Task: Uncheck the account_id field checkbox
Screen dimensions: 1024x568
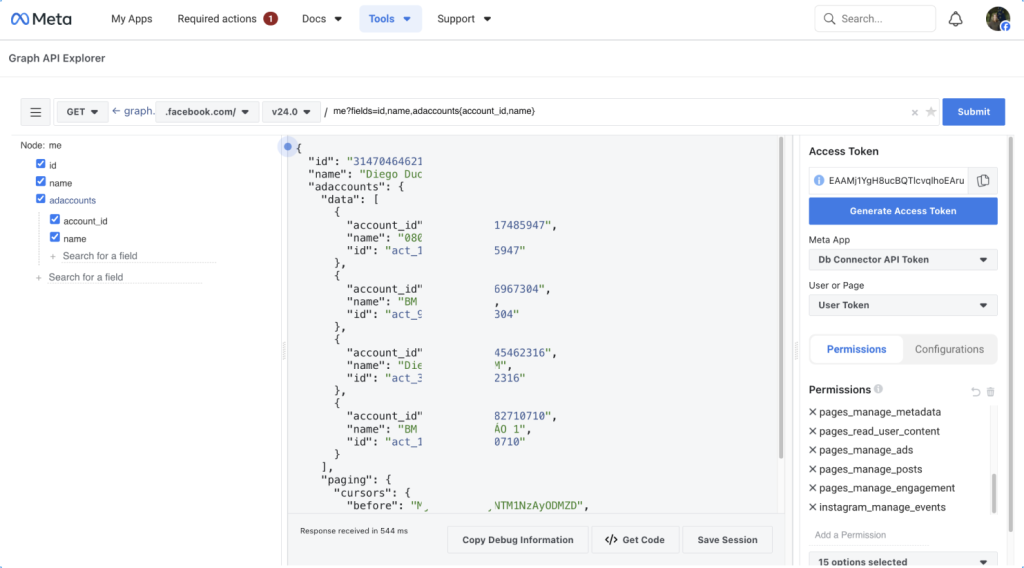Action: pyautogui.click(x=55, y=220)
